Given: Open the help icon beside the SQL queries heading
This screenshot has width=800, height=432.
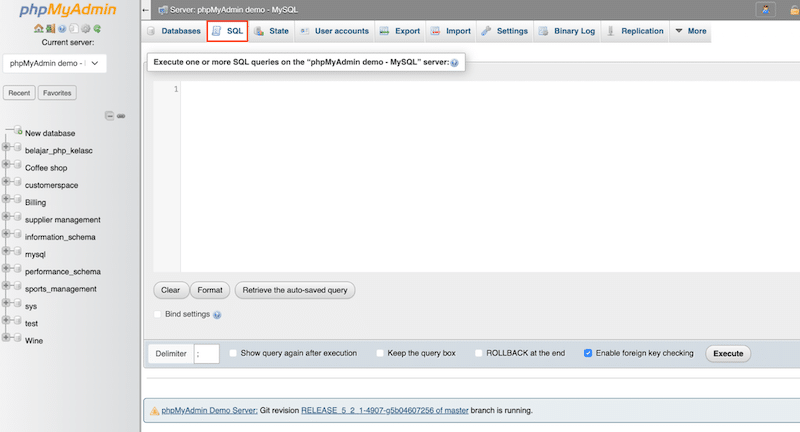Looking at the screenshot, I should [454, 63].
